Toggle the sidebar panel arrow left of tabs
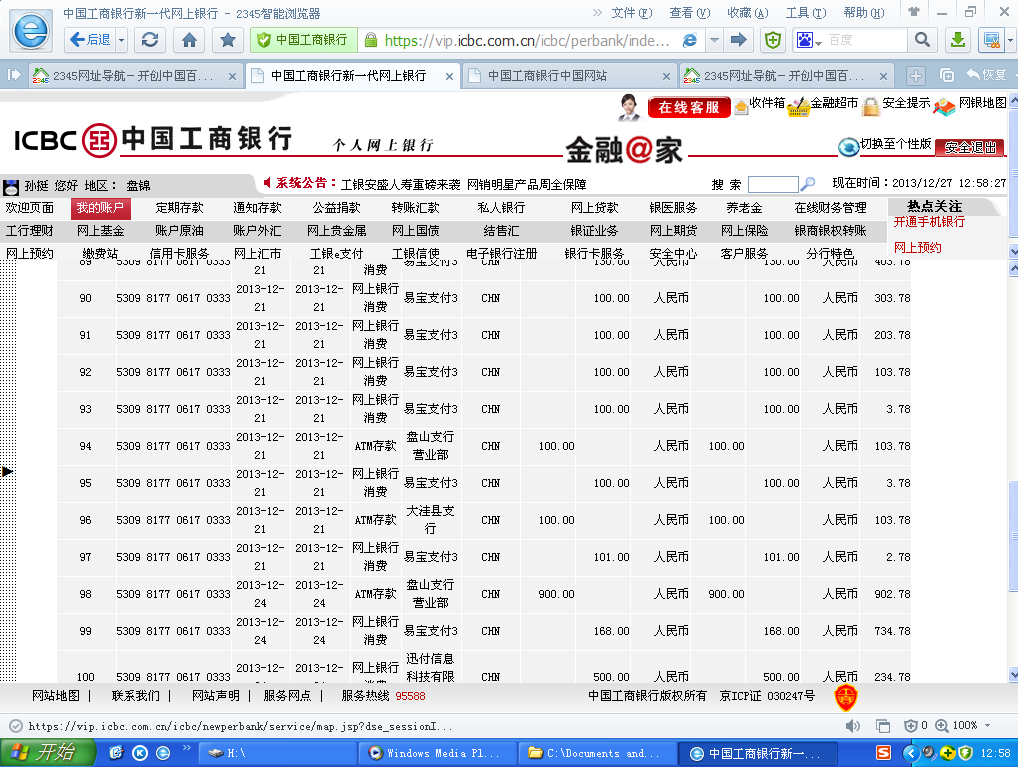The width and height of the screenshot is (1018, 767). coord(14,76)
